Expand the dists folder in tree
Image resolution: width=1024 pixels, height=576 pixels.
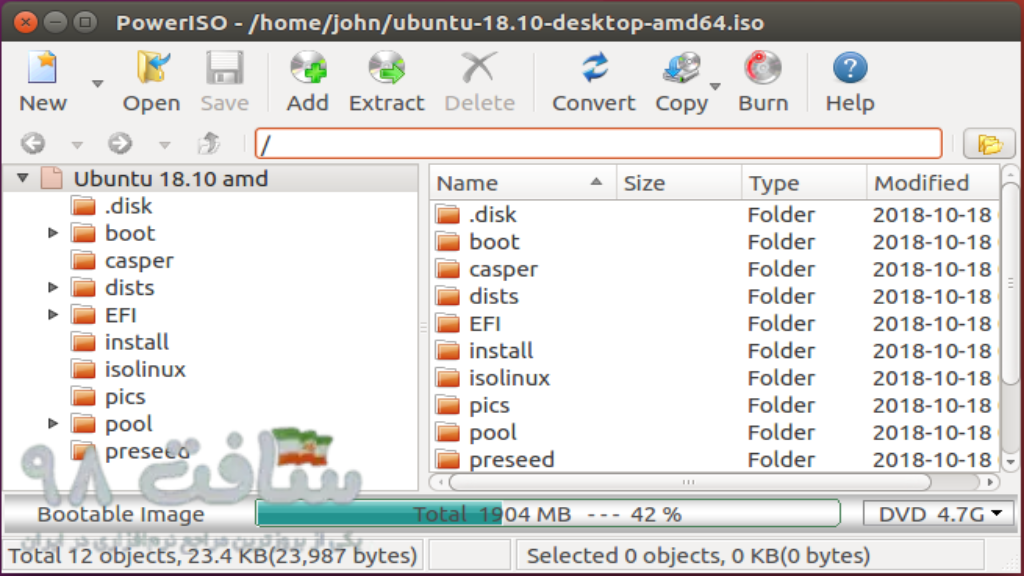click(x=53, y=287)
